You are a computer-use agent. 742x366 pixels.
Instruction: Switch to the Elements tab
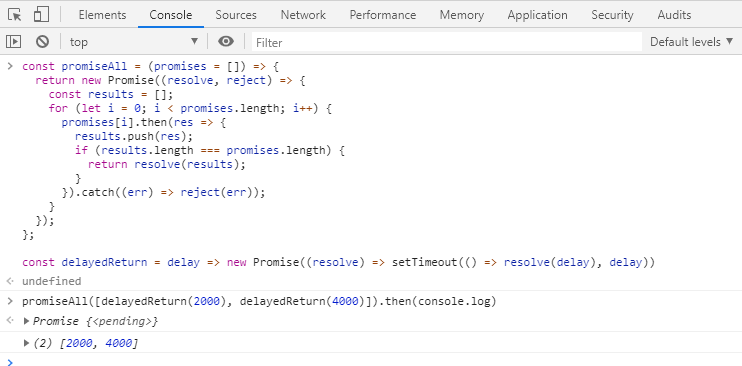click(x=102, y=15)
